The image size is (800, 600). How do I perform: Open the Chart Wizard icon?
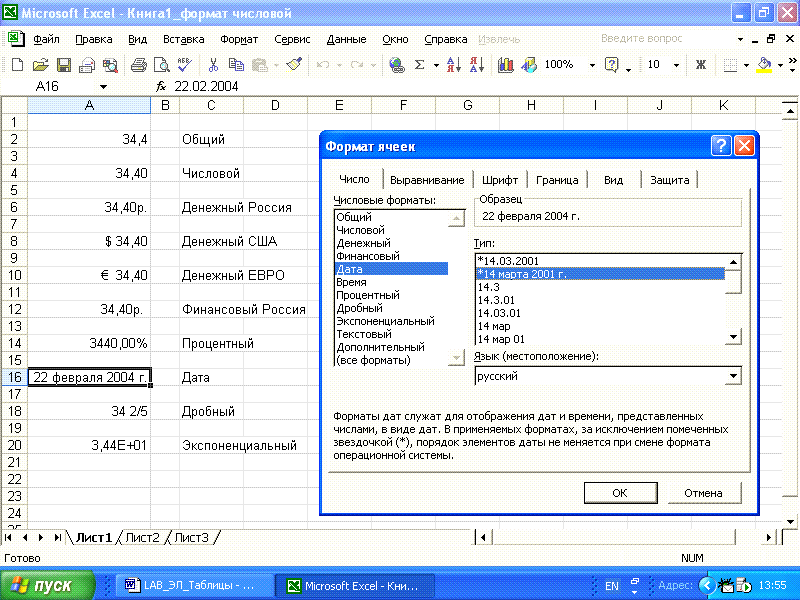tap(506, 65)
